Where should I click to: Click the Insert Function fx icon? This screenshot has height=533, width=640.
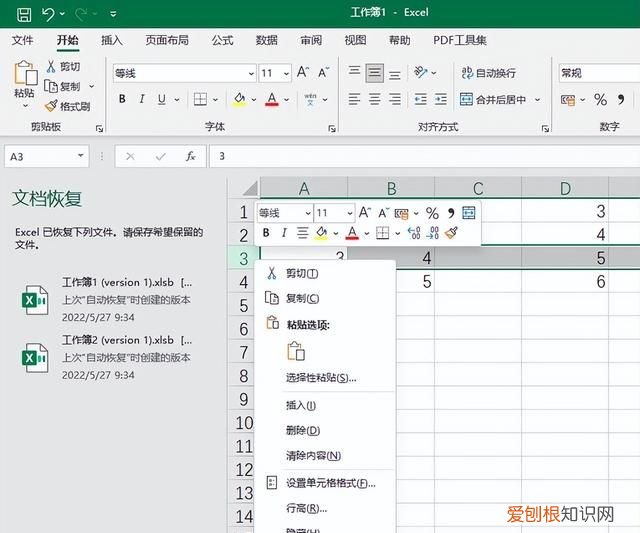[x=190, y=156]
